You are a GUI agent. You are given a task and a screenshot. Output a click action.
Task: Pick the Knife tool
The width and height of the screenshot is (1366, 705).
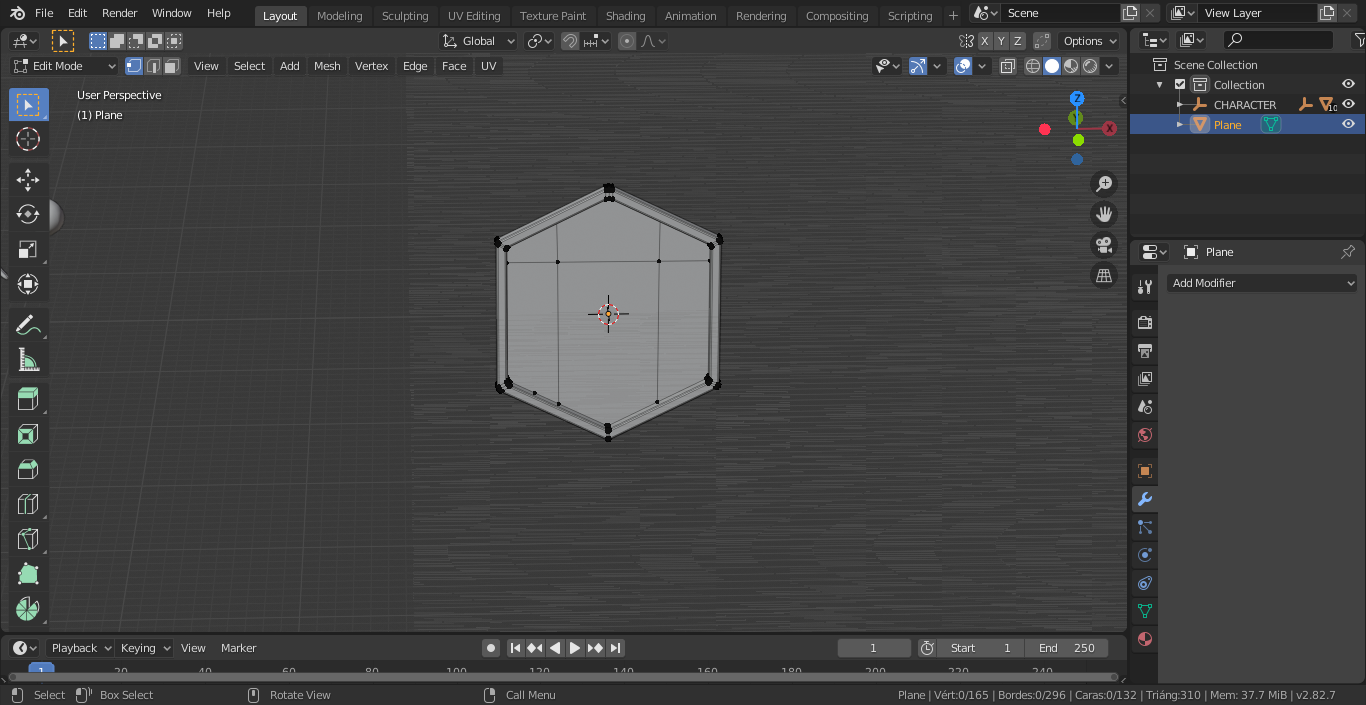28,540
